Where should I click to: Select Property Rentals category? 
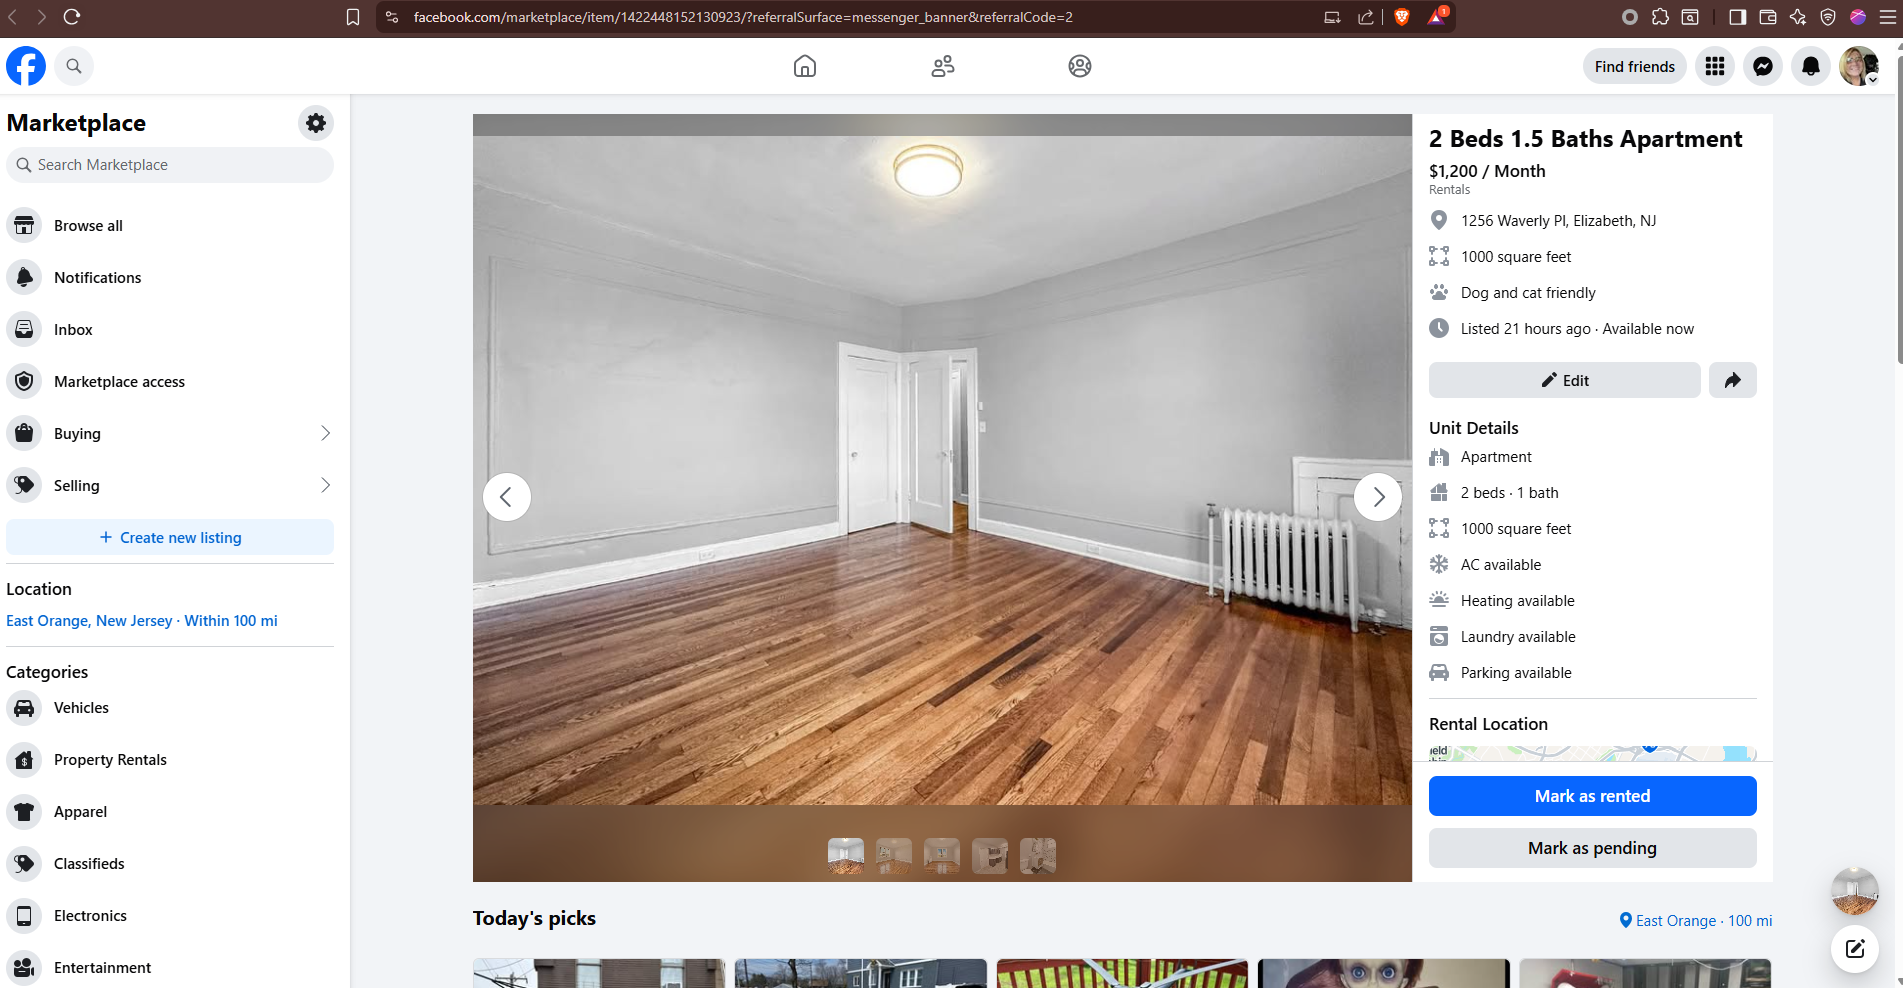click(x=170, y=760)
